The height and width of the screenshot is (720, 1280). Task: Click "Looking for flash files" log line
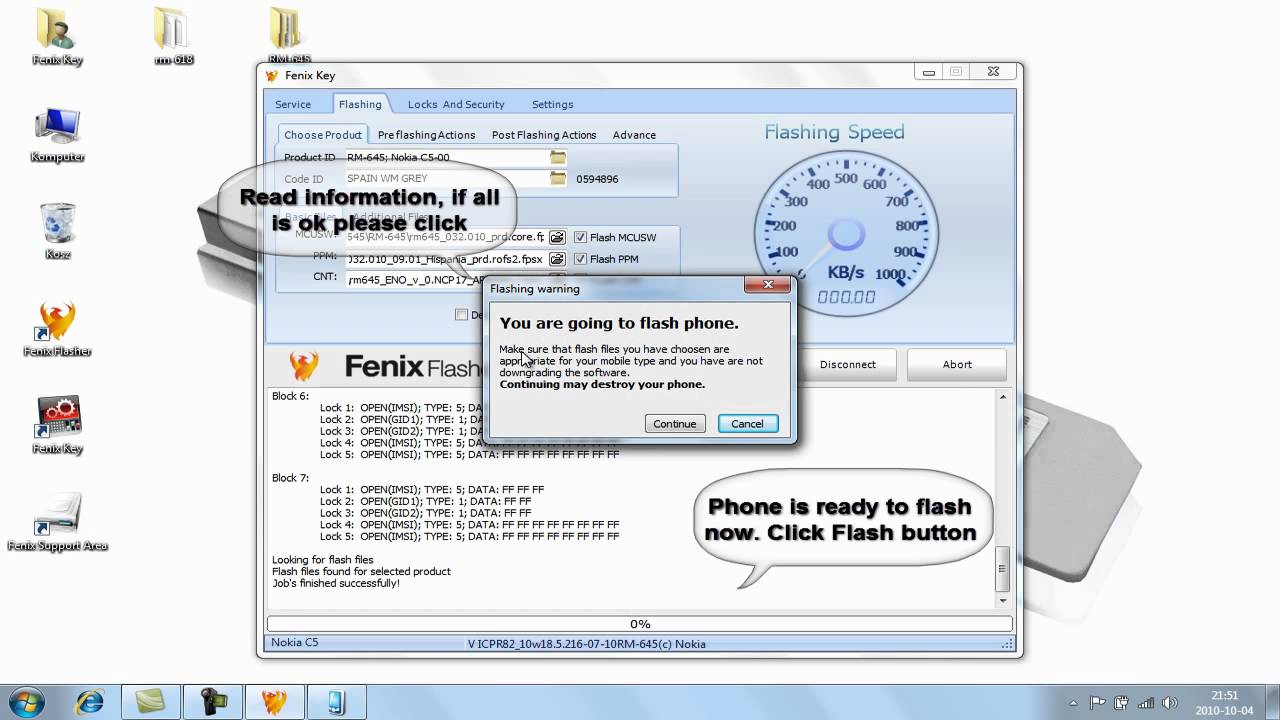pos(323,560)
